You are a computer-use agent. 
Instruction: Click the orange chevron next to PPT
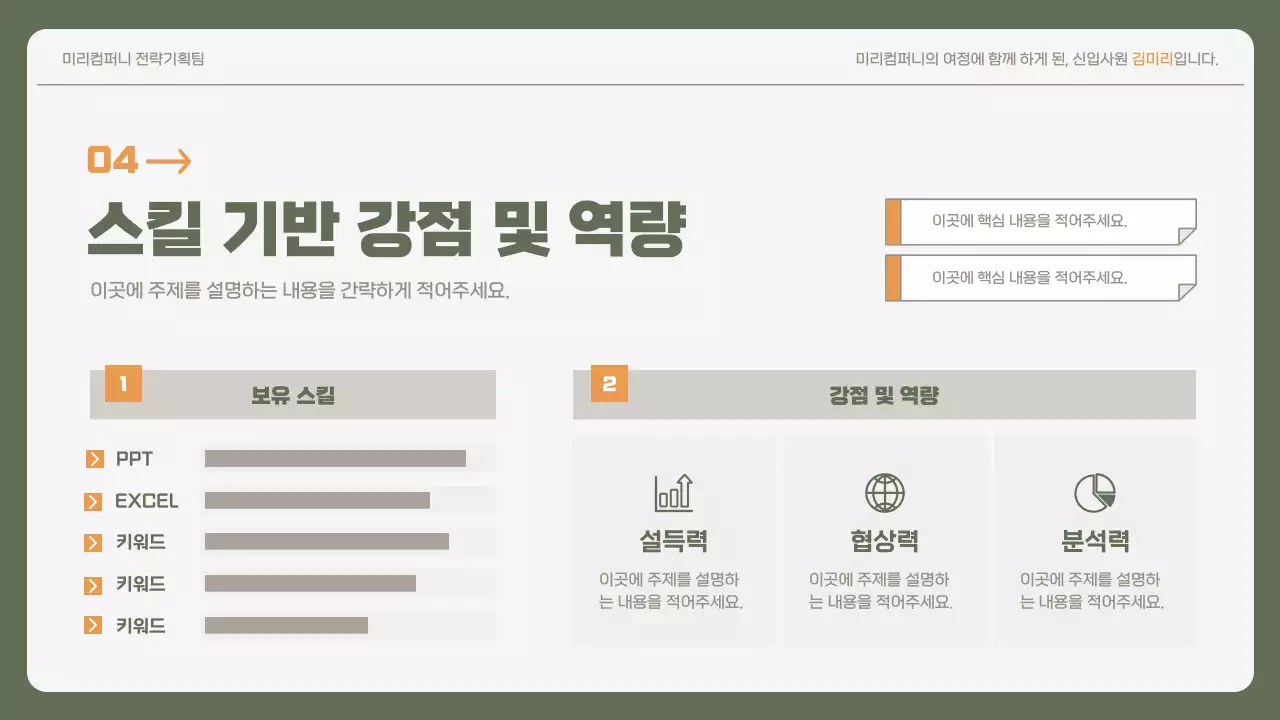click(x=96, y=458)
